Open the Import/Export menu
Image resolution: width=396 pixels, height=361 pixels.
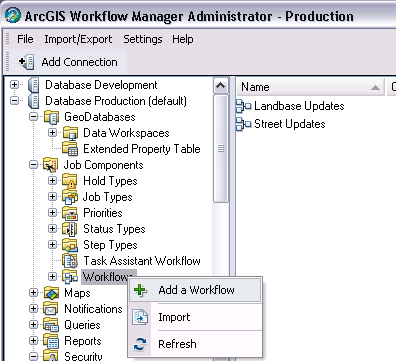pyautogui.click(x=78, y=39)
